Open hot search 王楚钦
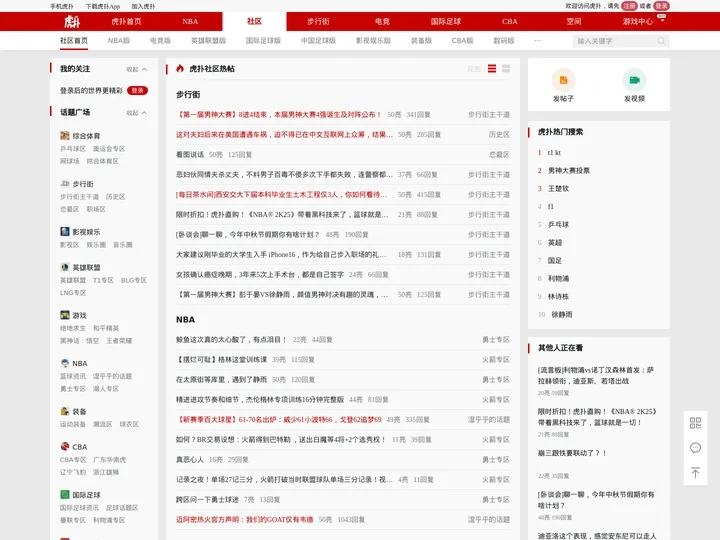This screenshot has height=540, width=720. click(558, 188)
